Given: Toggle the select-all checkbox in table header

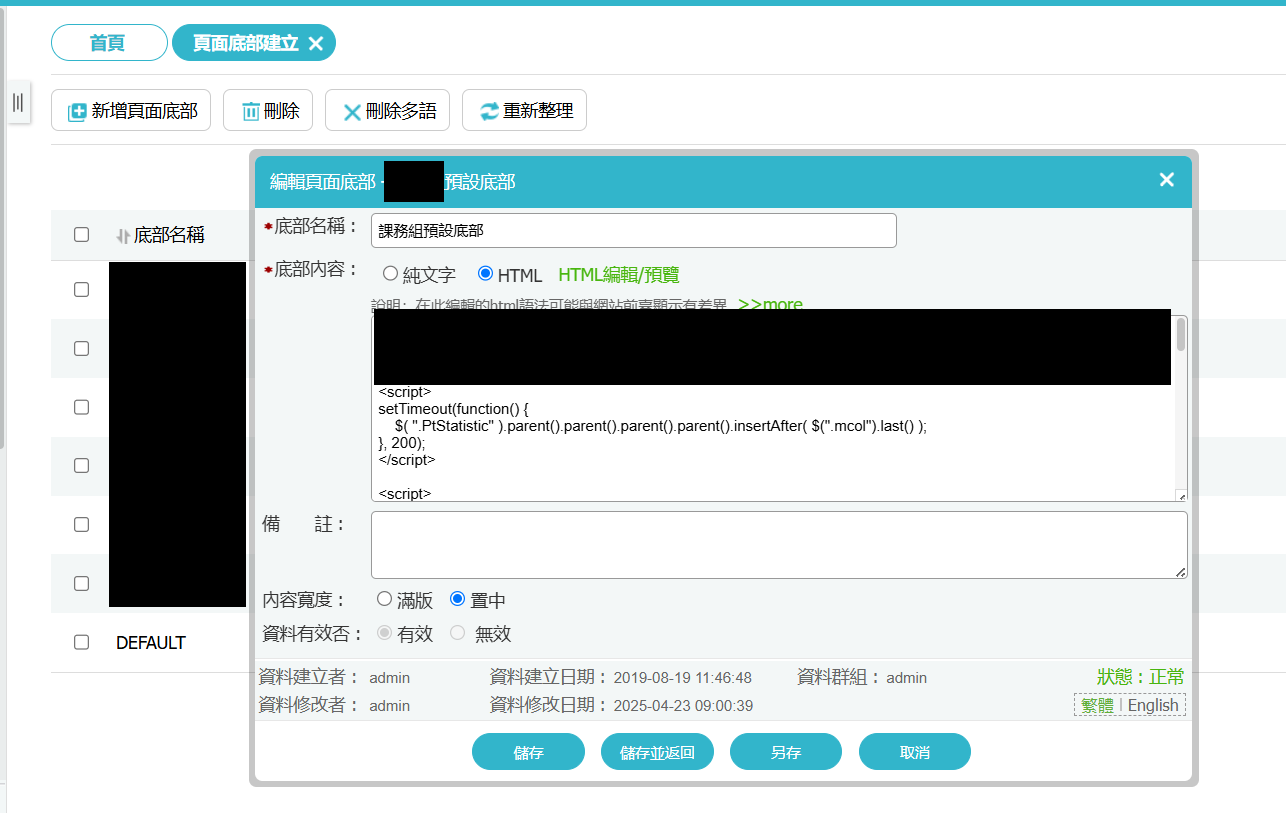Looking at the screenshot, I should (x=81, y=235).
